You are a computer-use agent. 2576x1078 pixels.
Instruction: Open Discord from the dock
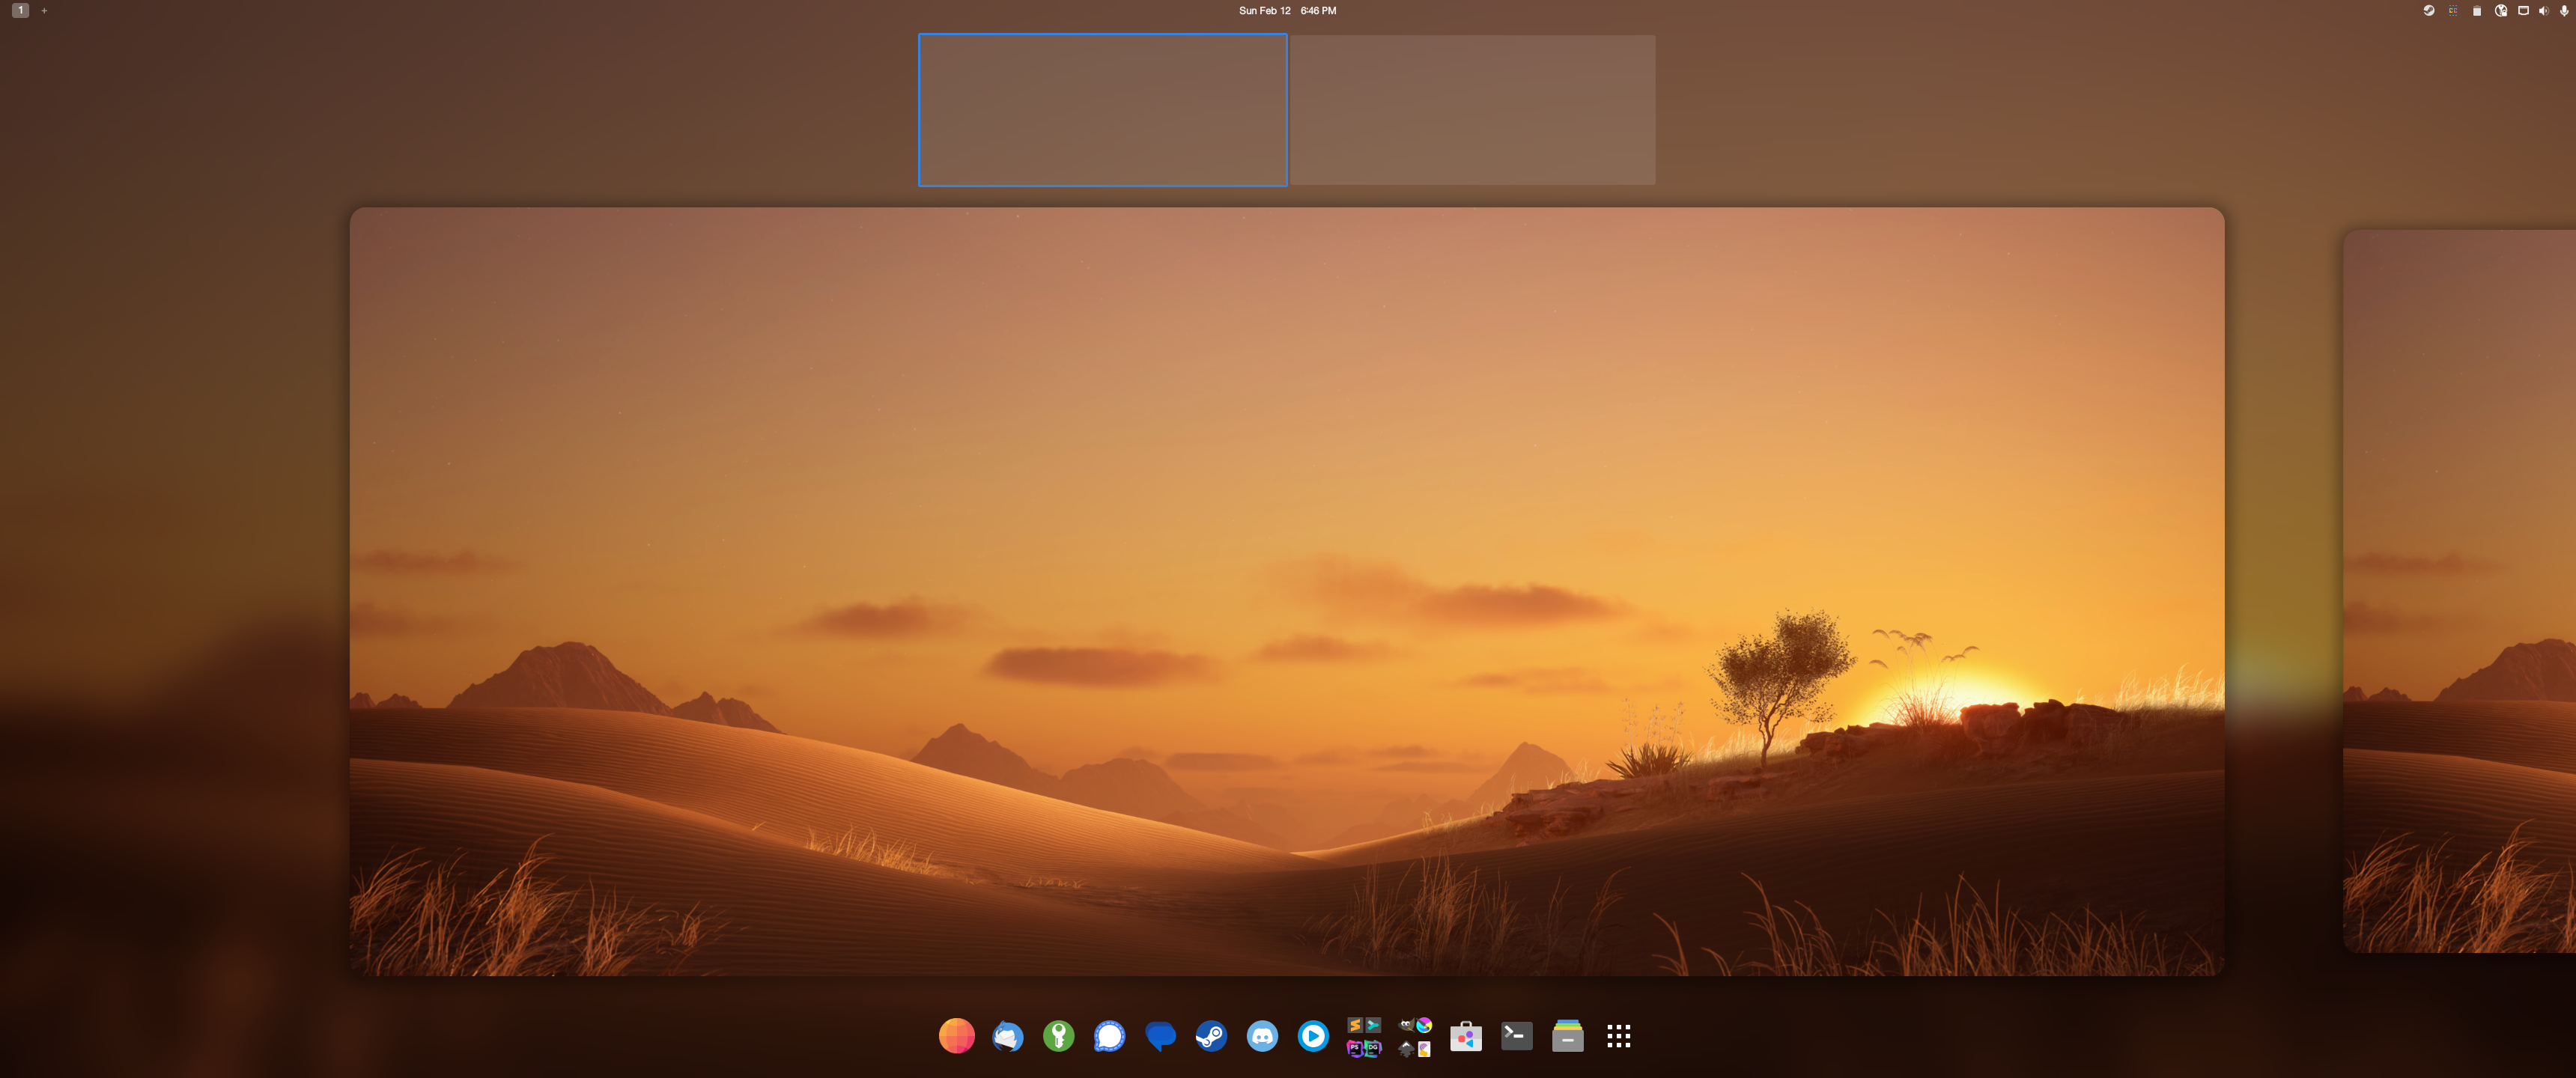[x=1262, y=1036]
